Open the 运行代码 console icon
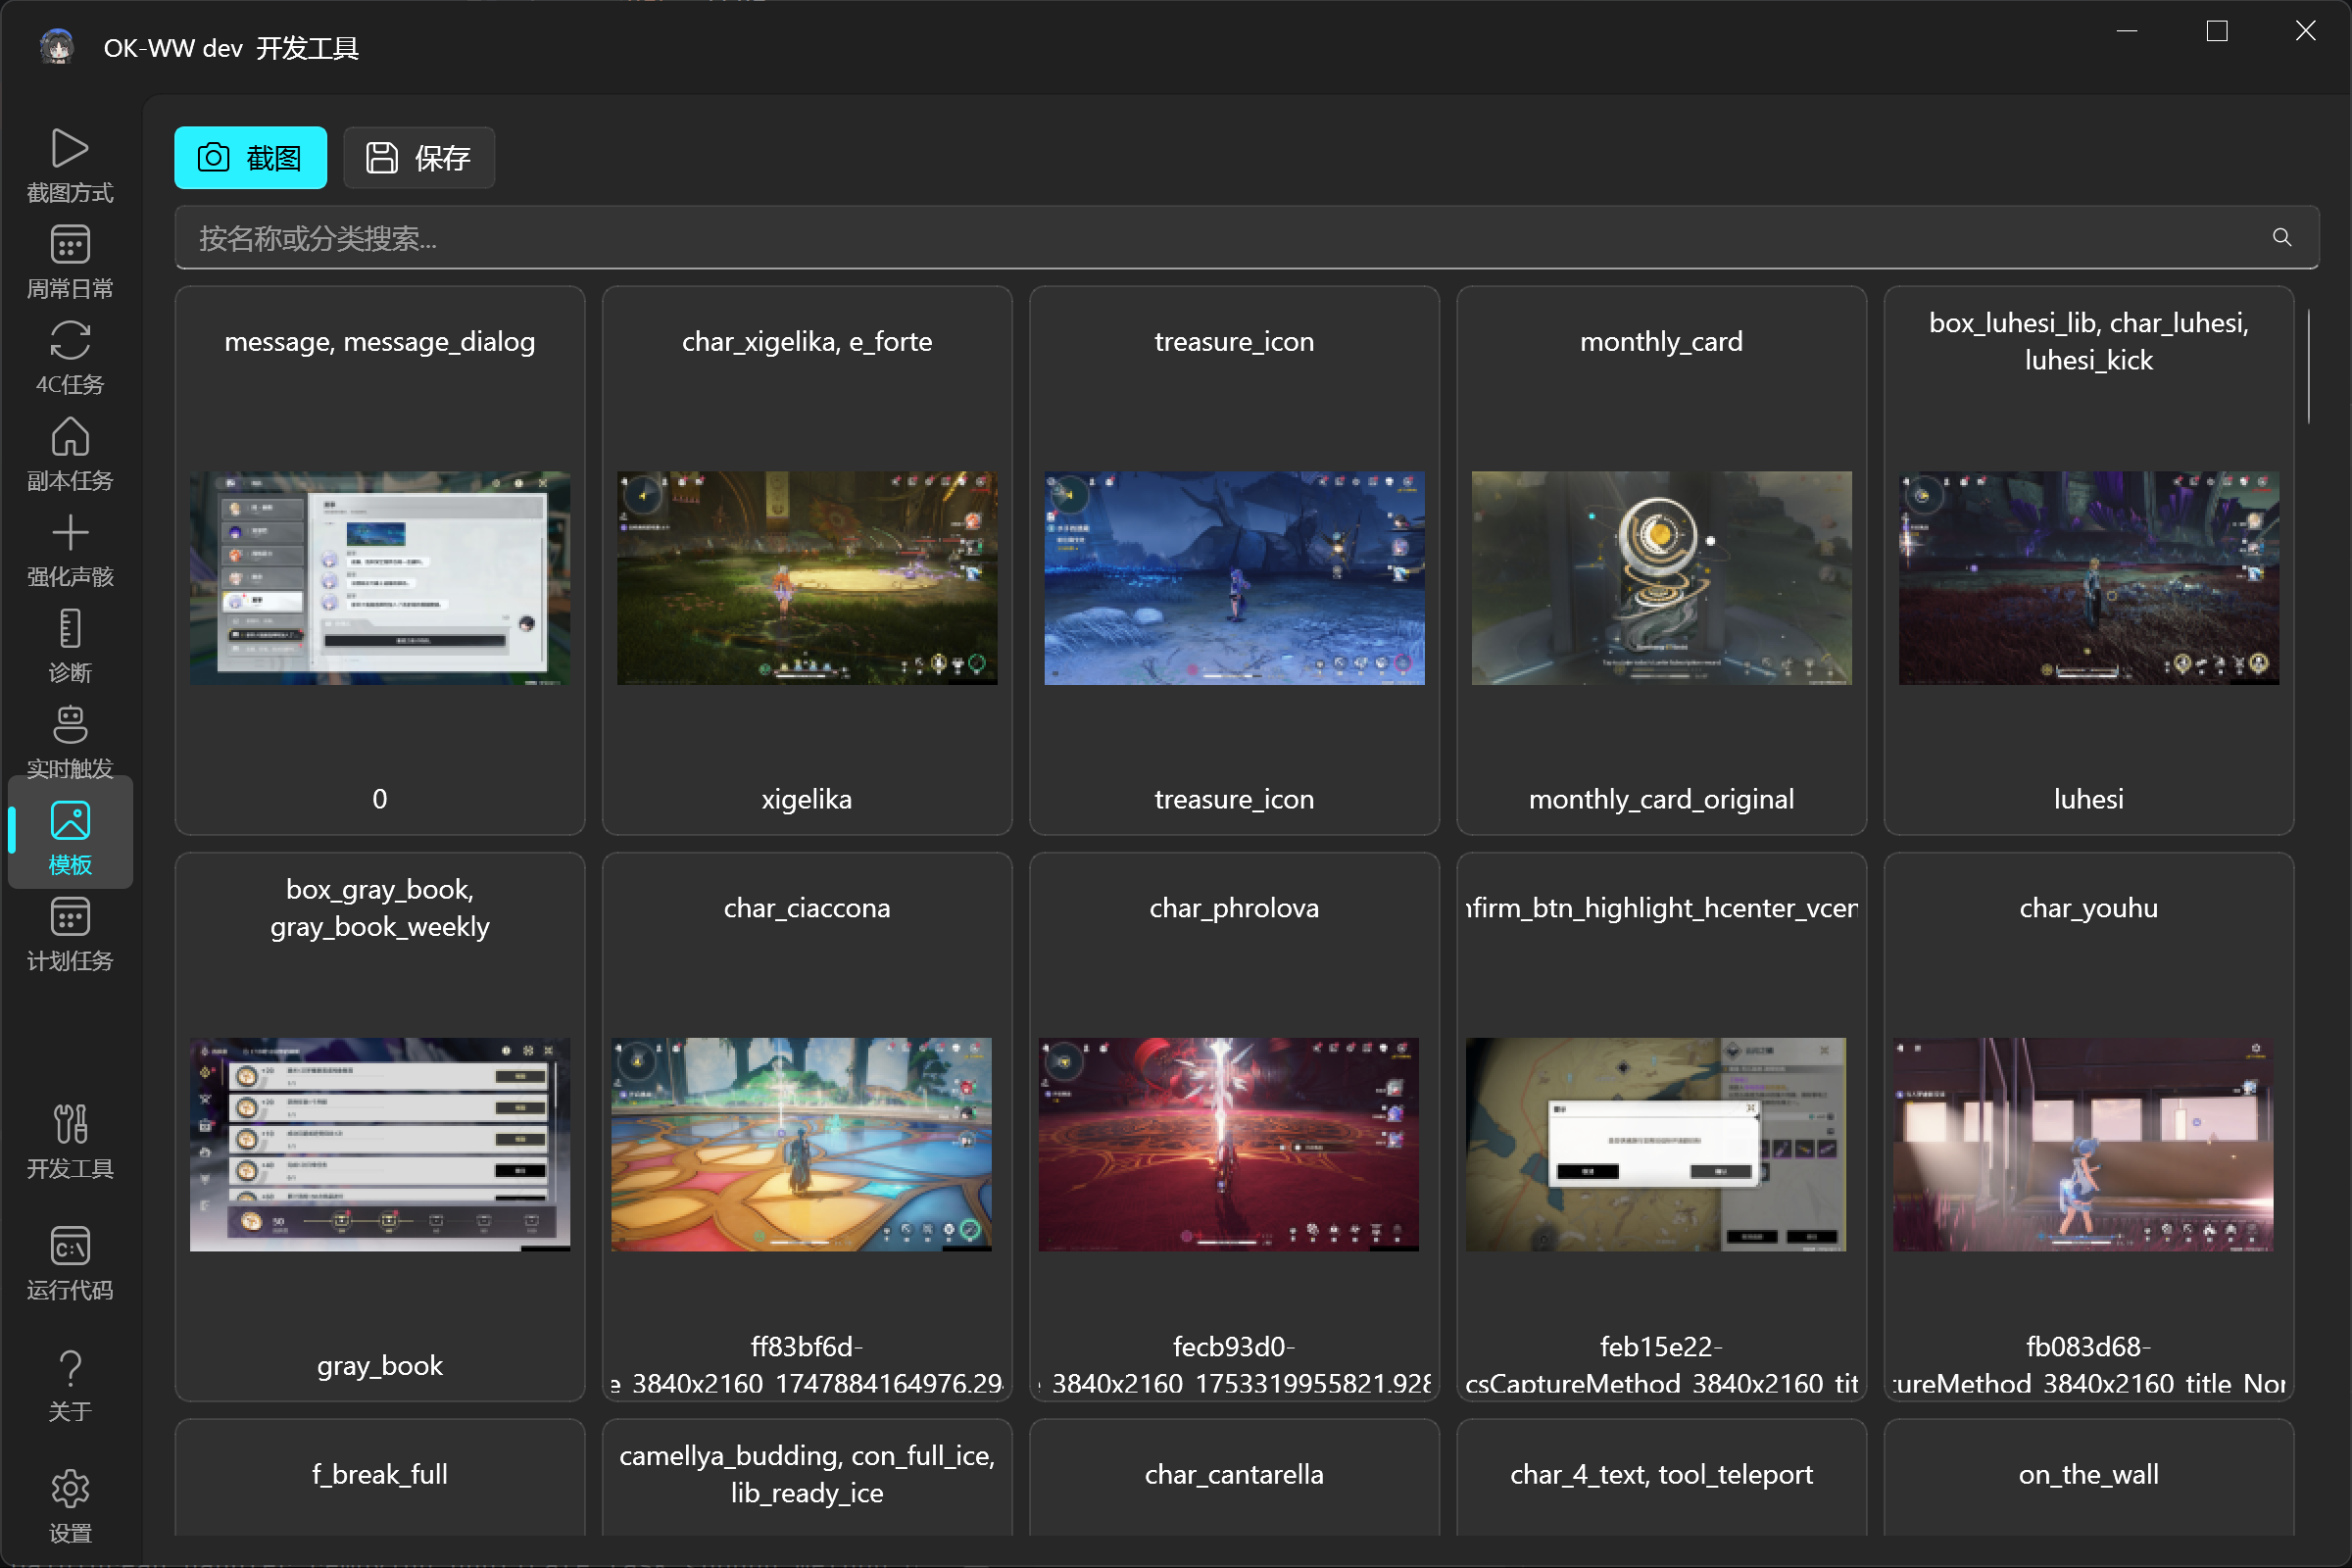Screen dimensions: 2352x1568 pyautogui.click(x=70, y=1247)
